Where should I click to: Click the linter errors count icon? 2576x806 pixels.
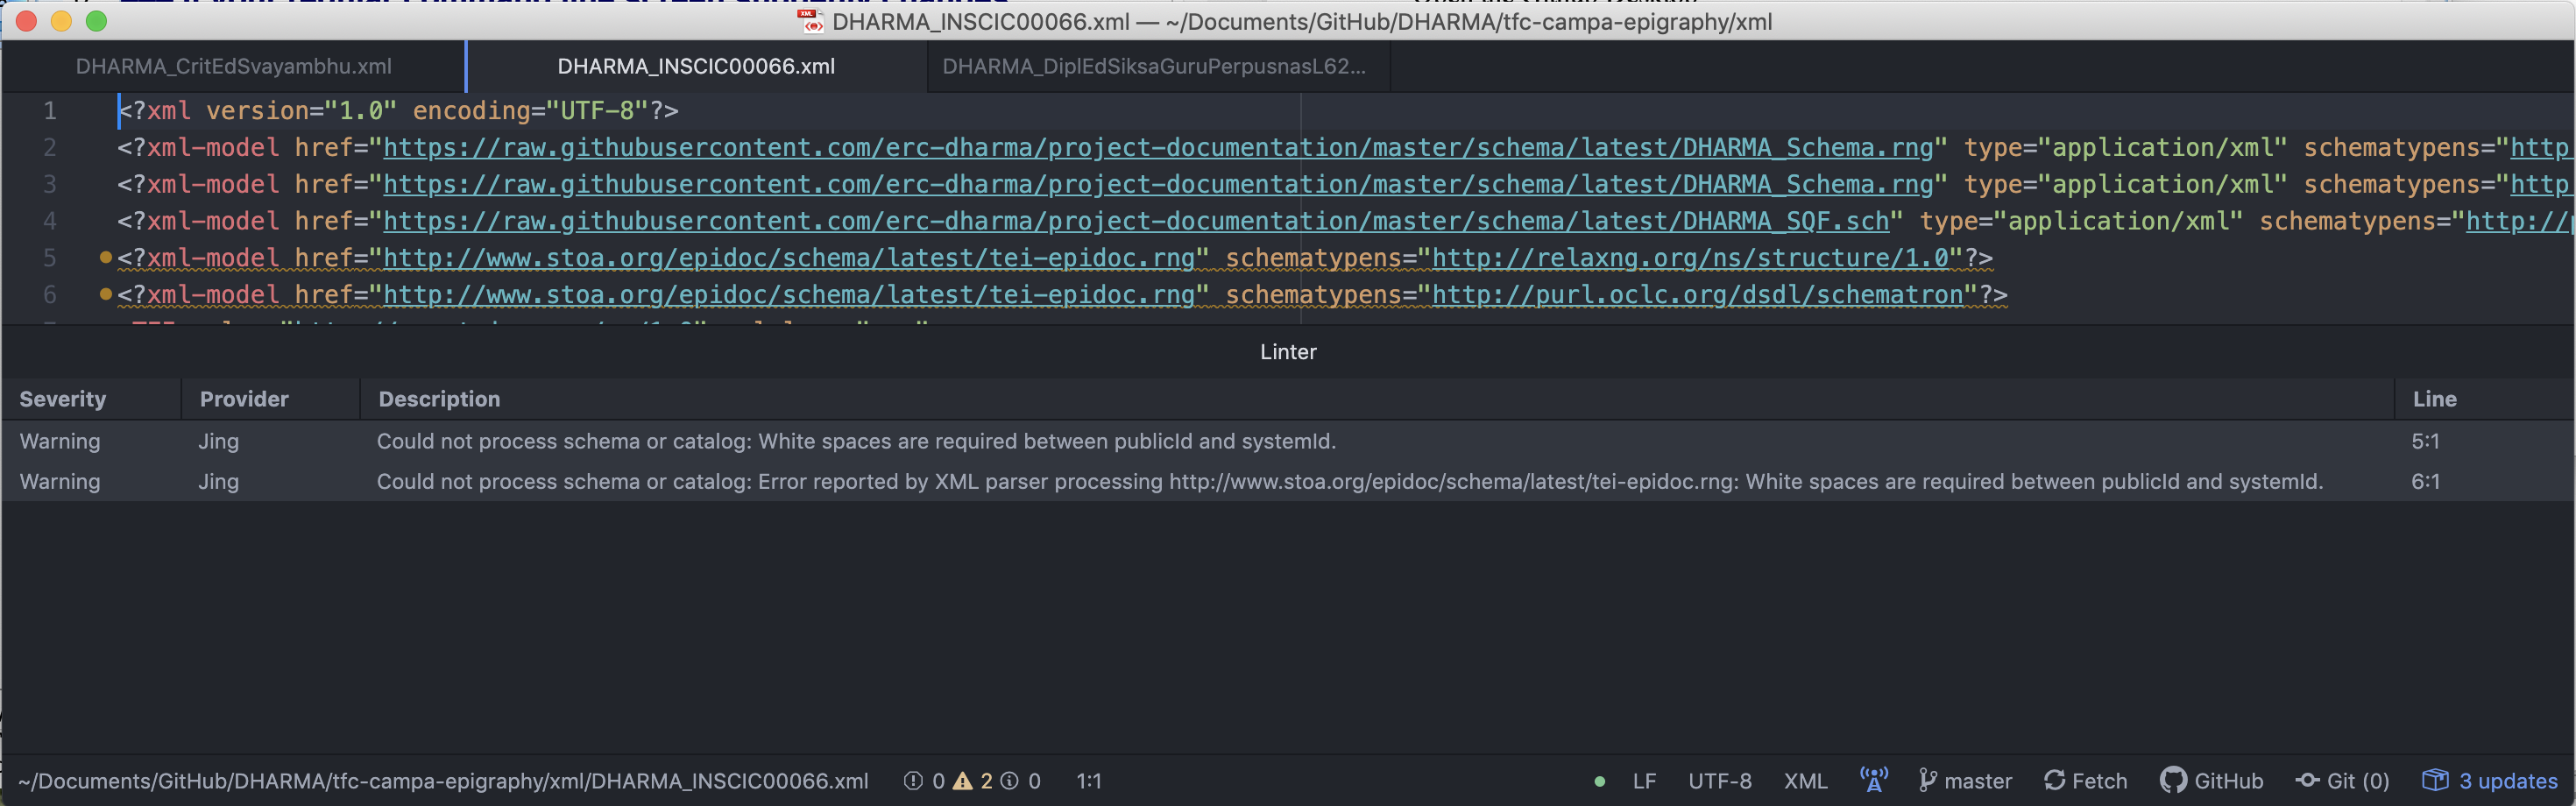pyautogui.click(x=913, y=781)
